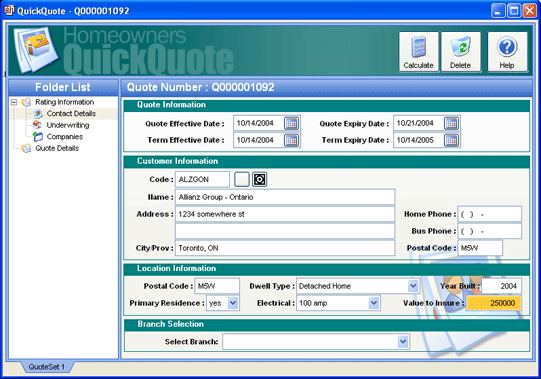Click the Folder List panel header
The width and height of the screenshot is (541, 379).
coord(63,87)
